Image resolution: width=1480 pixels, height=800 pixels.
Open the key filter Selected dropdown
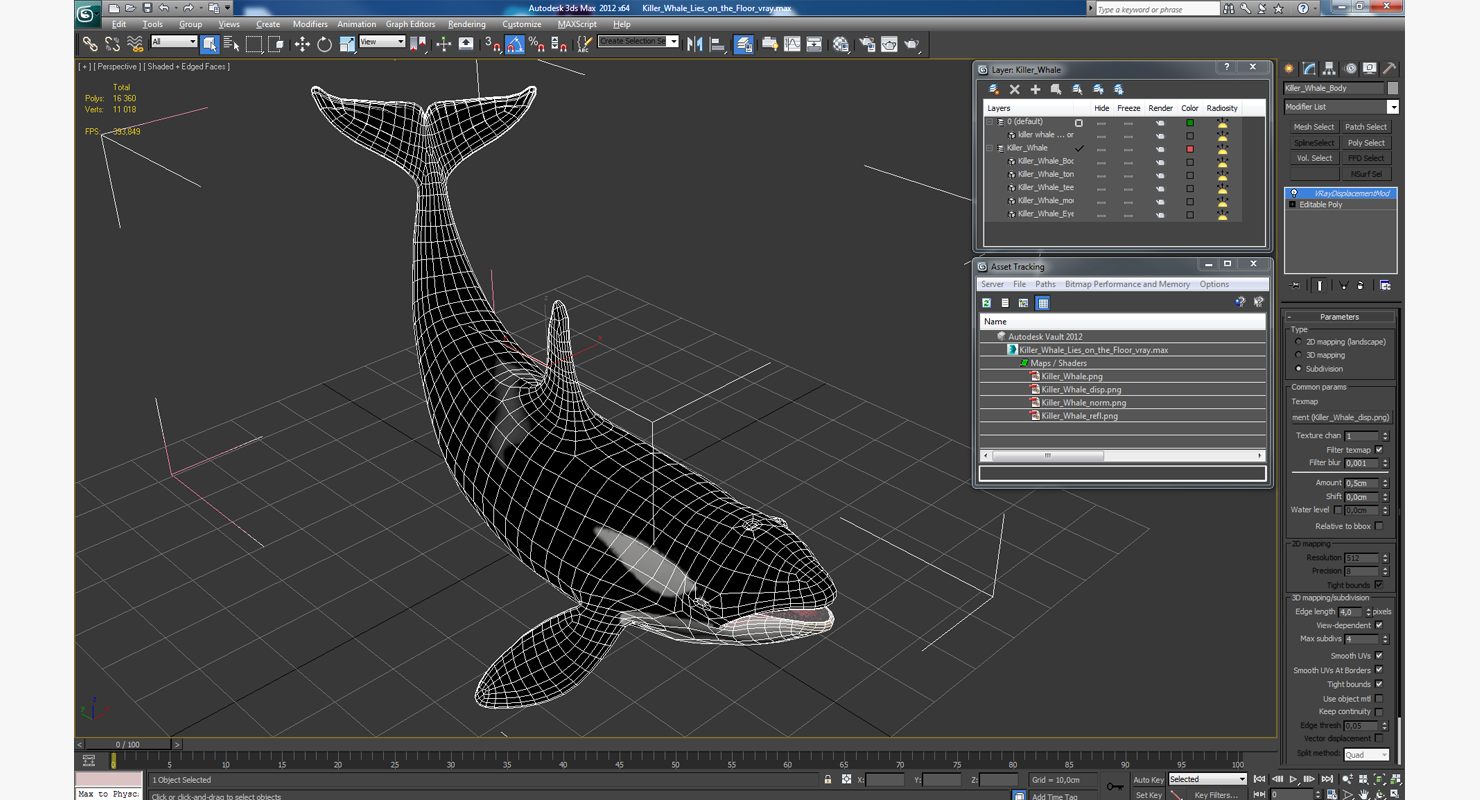click(x=1207, y=779)
